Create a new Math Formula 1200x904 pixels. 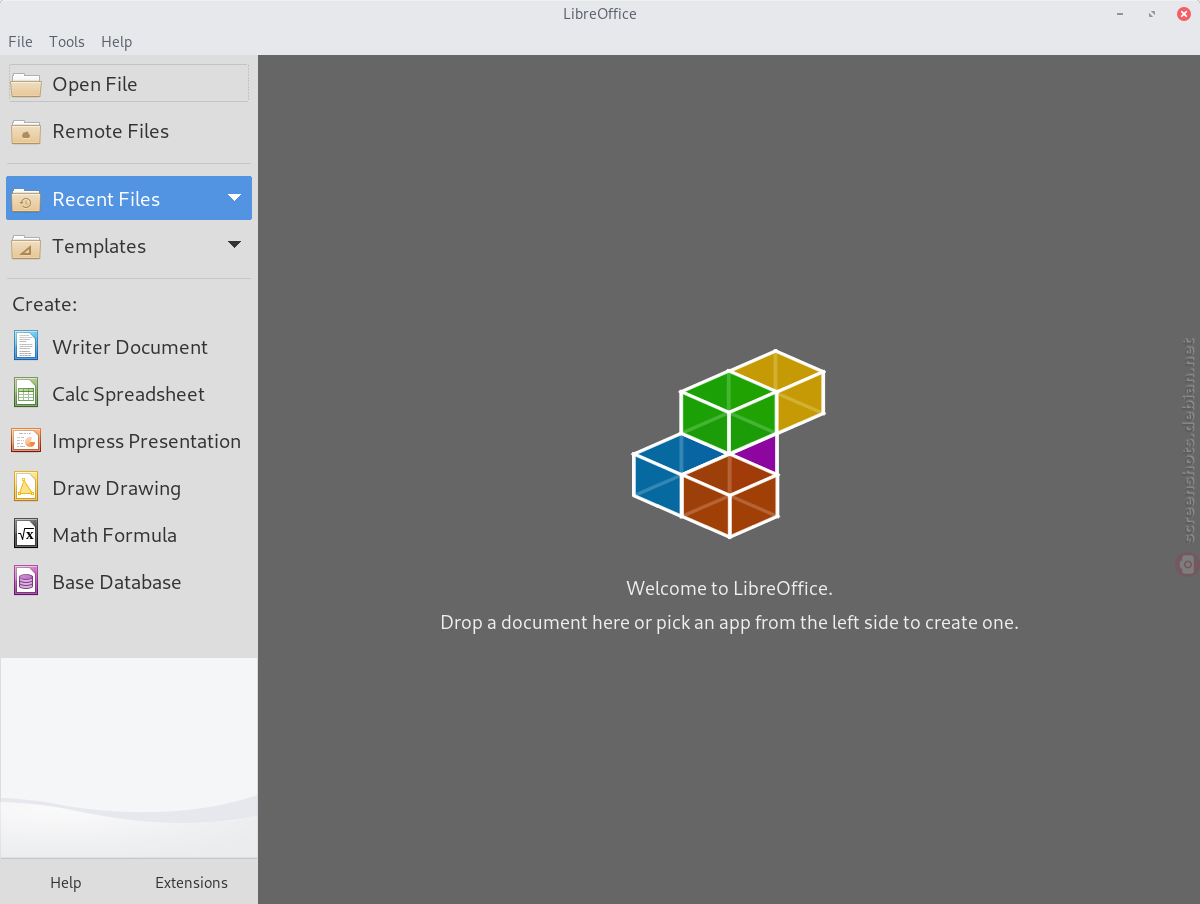coord(129,534)
